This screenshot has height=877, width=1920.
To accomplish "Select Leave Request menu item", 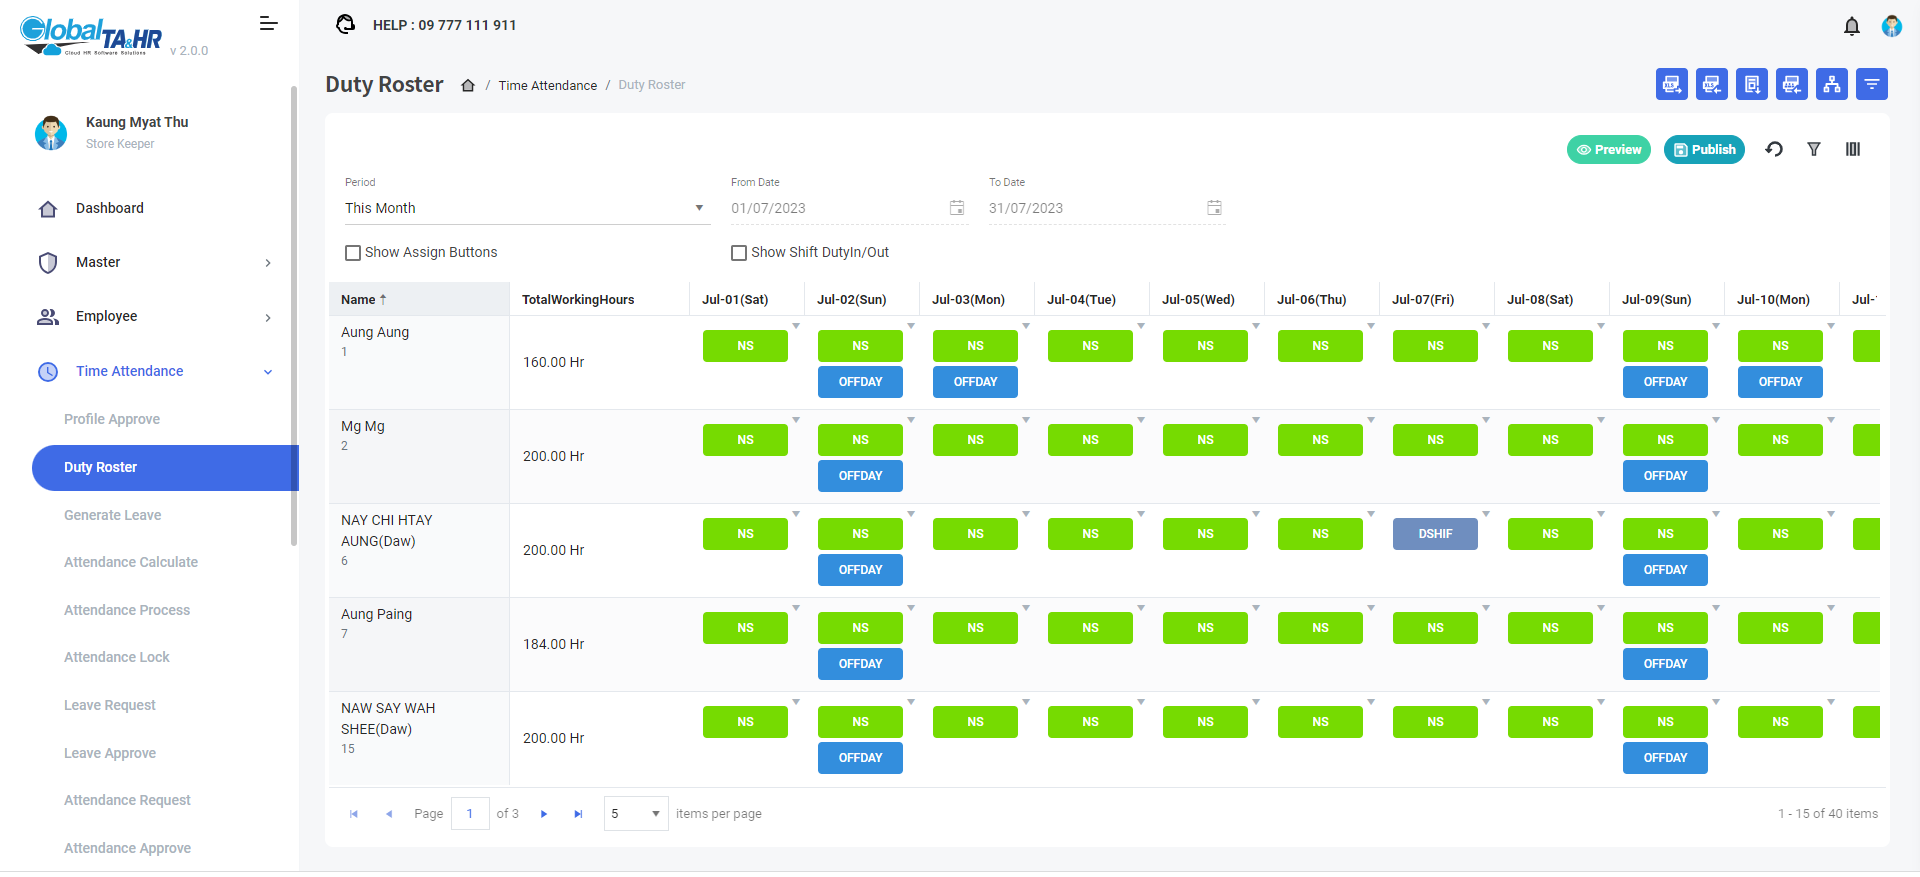I will (x=110, y=706).
